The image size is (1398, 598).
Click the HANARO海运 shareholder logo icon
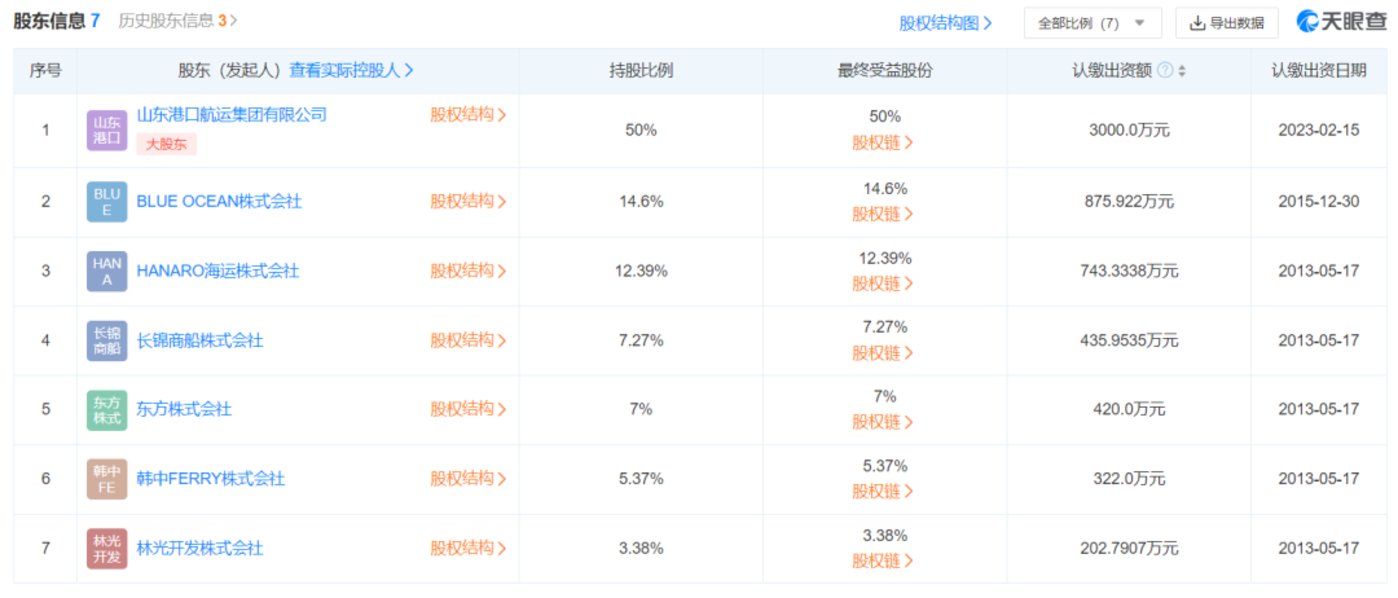click(x=106, y=271)
